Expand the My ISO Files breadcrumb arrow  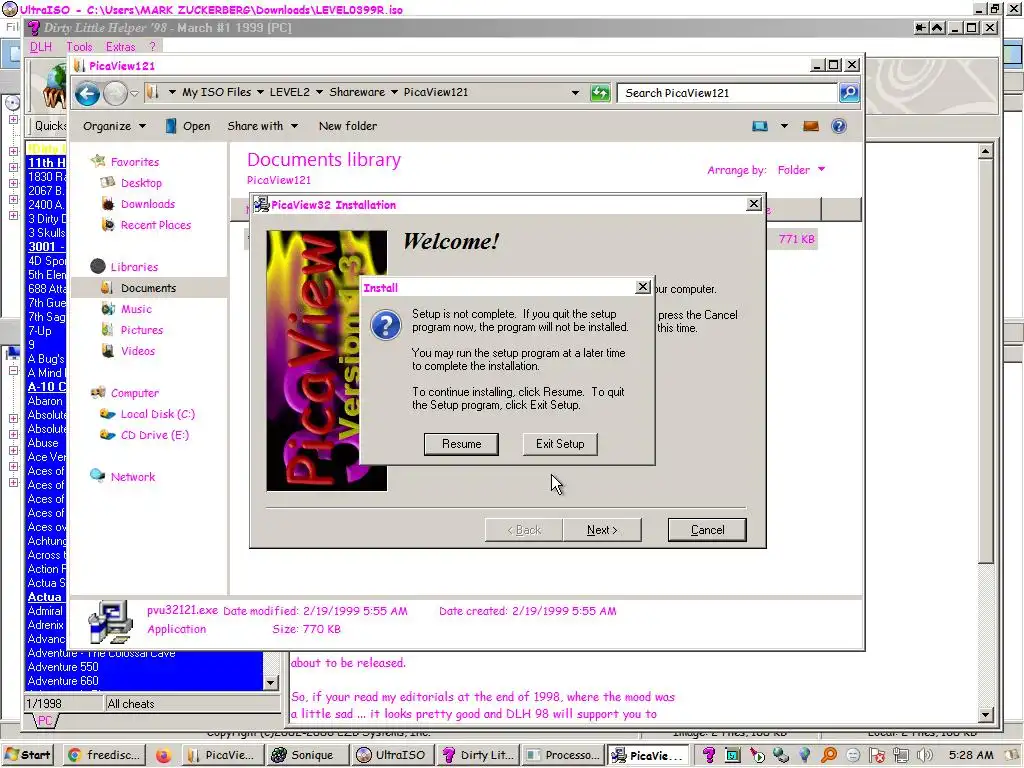260,92
